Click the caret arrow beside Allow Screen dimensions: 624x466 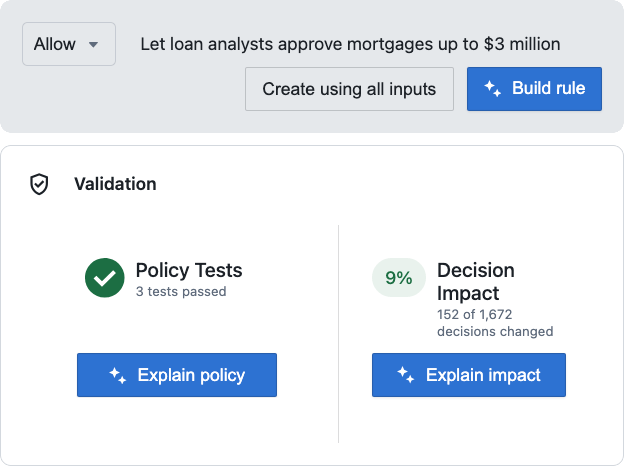93,45
